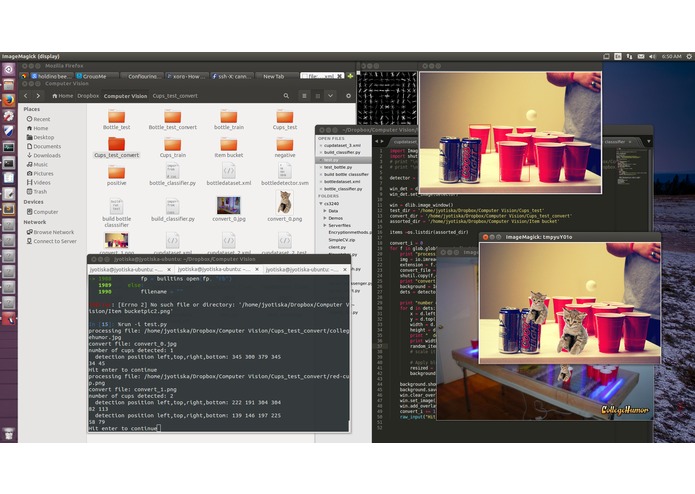The width and height of the screenshot is (695, 494).
Task: Click Sublime tab navigation arrows
Action: tap(379, 142)
